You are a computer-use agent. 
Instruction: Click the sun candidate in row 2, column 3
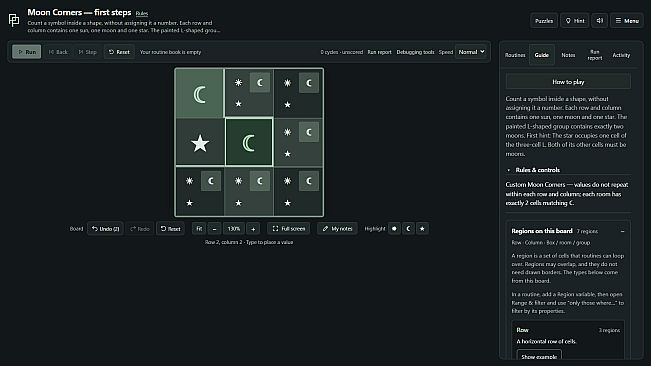point(287,132)
